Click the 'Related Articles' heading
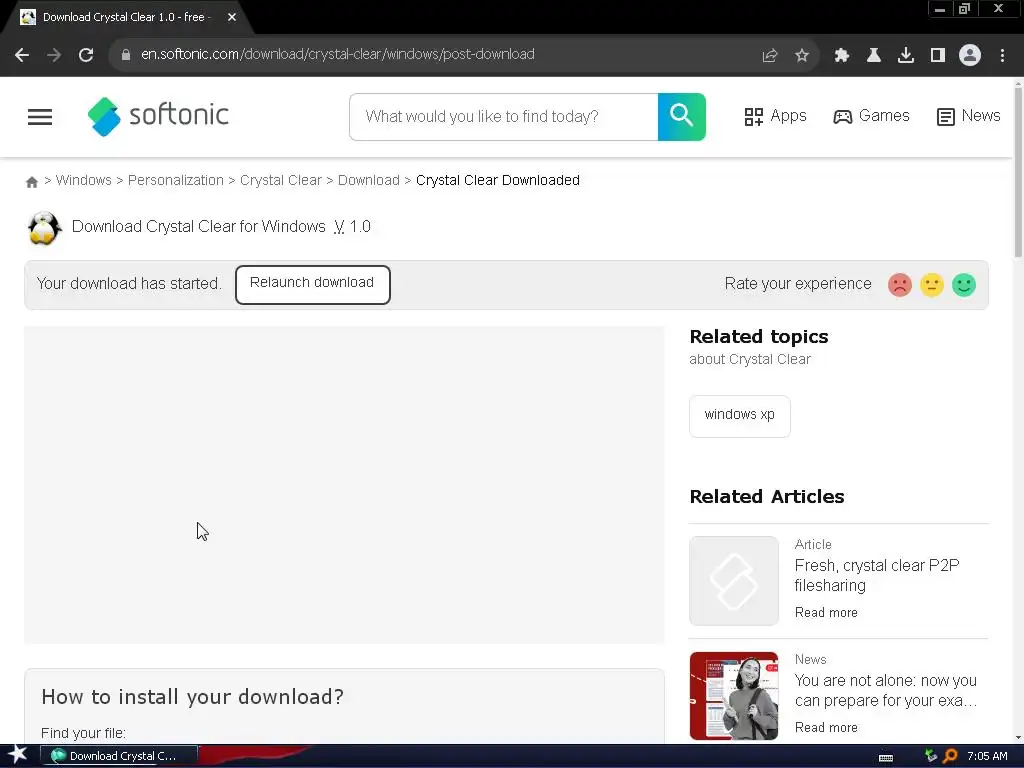The image size is (1024, 768). coord(767,496)
